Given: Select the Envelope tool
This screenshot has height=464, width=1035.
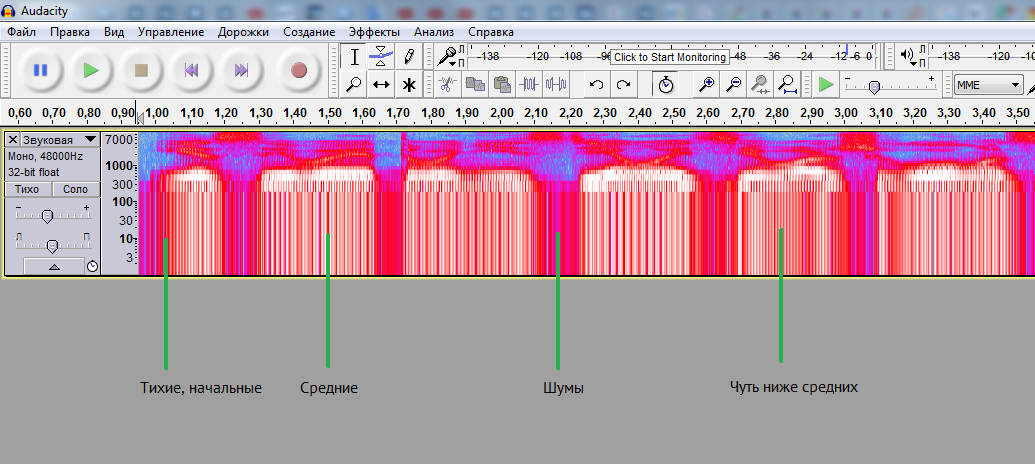Looking at the screenshot, I should click(381, 57).
